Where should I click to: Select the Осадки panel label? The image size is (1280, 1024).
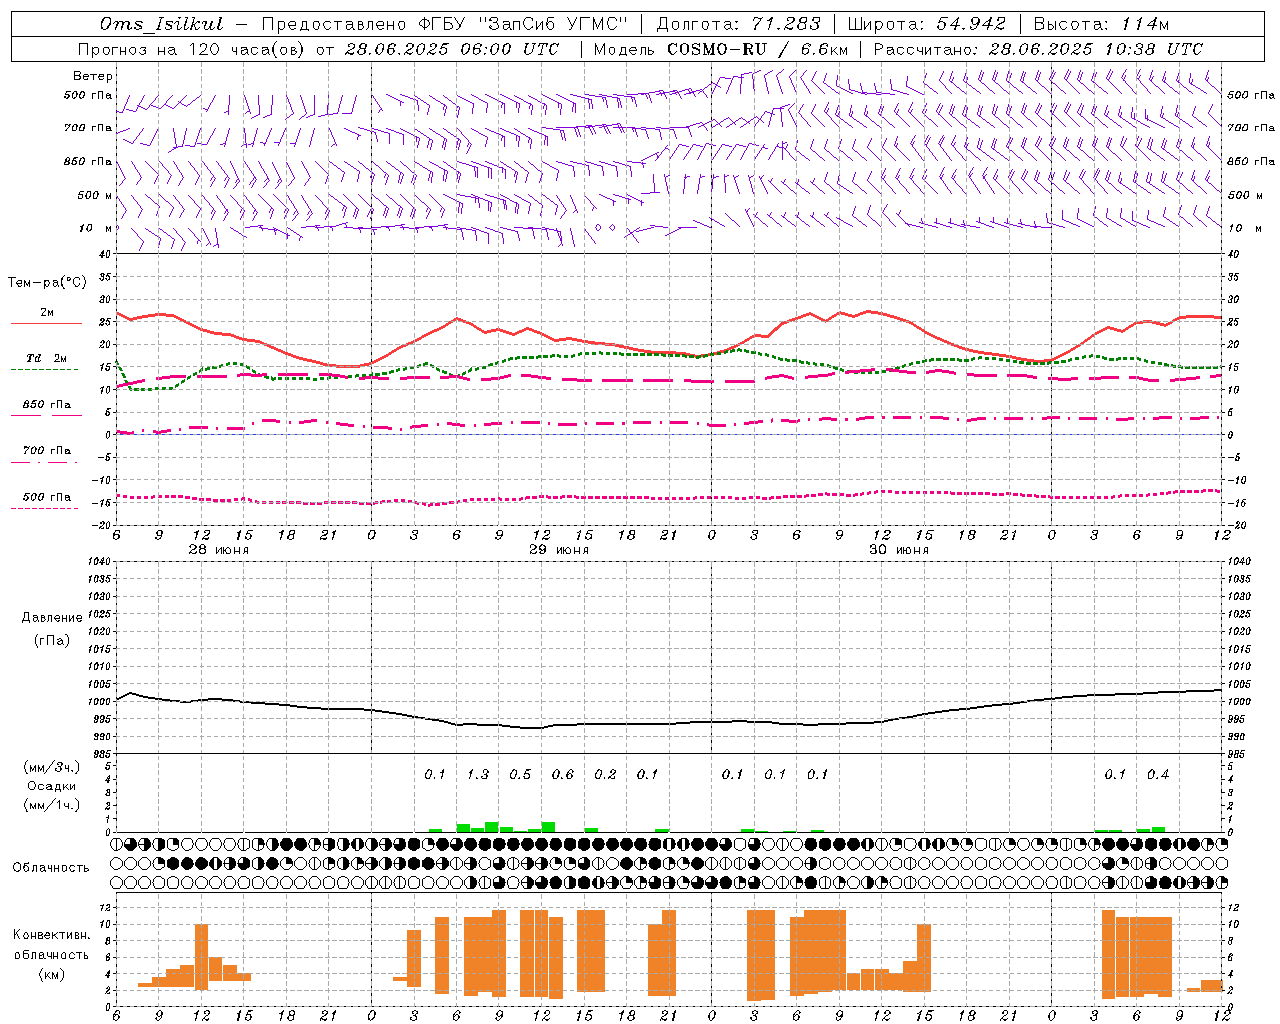pyautogui.click(x=52, y=786)
